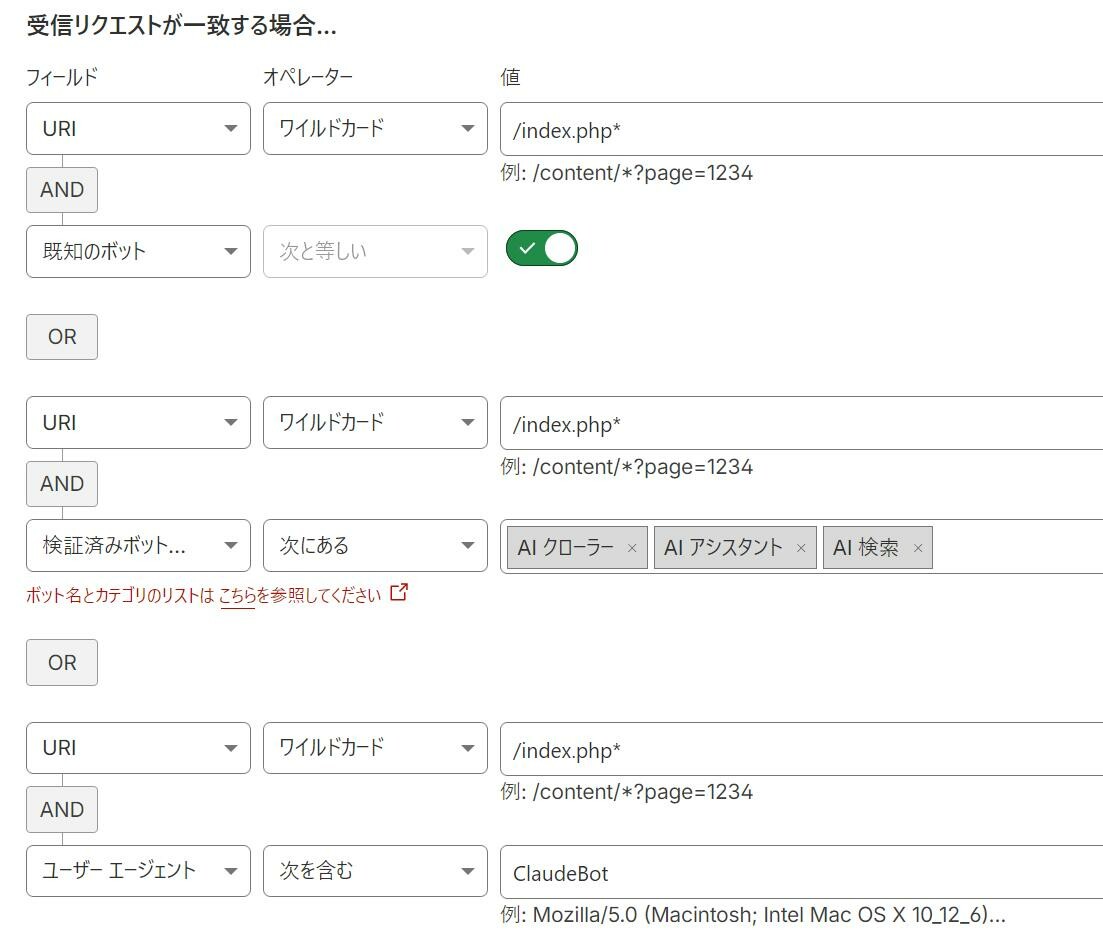
Task: Click the AND button above ユーザー エージェント
Action: 62,810
